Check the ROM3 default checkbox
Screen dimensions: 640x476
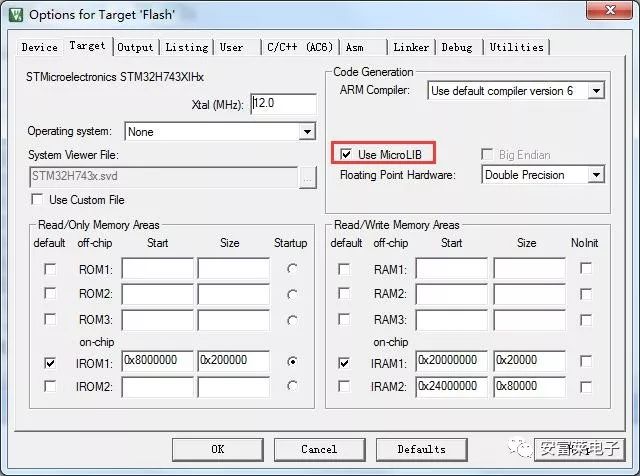[50, 319]
